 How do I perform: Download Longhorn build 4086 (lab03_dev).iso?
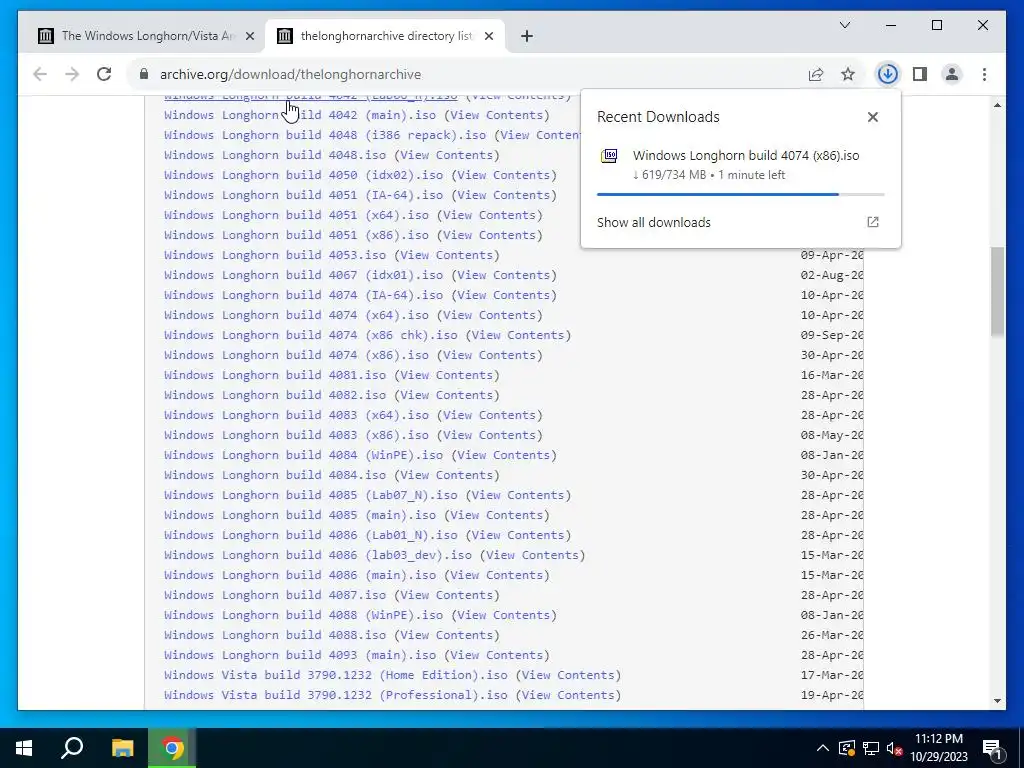pos(318,555)
